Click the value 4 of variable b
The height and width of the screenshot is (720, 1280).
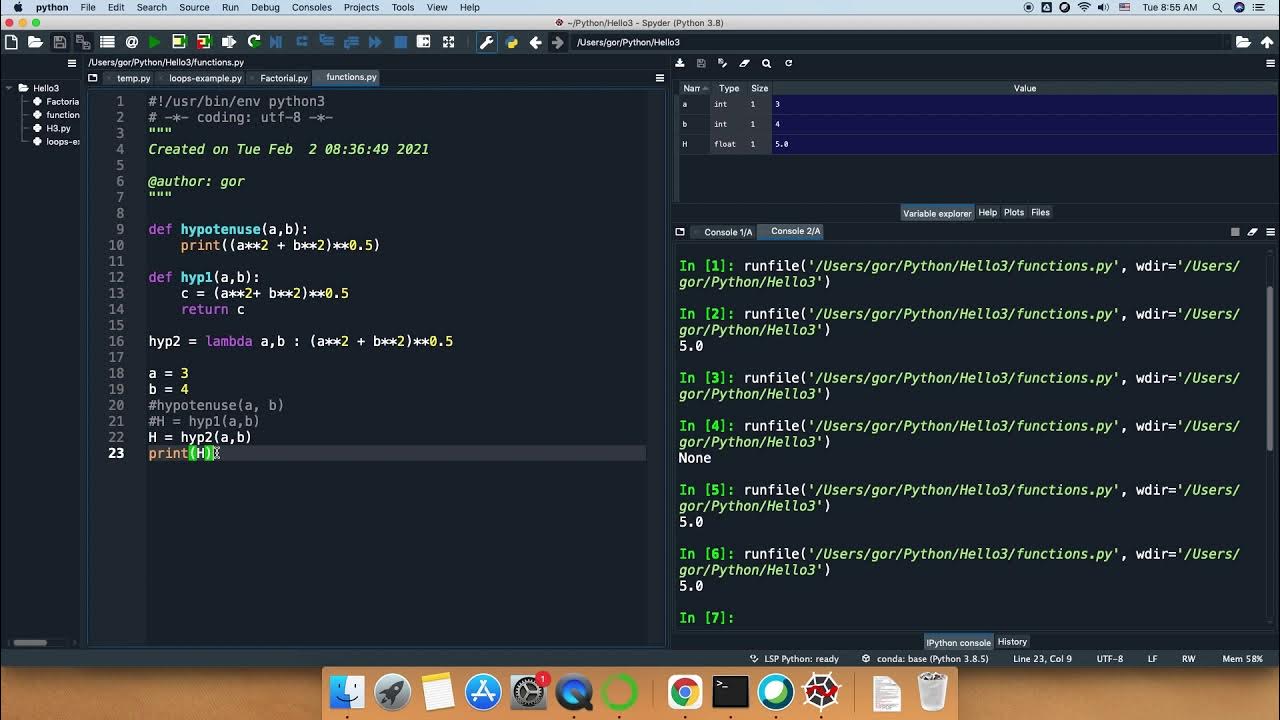coord(1024,124)
